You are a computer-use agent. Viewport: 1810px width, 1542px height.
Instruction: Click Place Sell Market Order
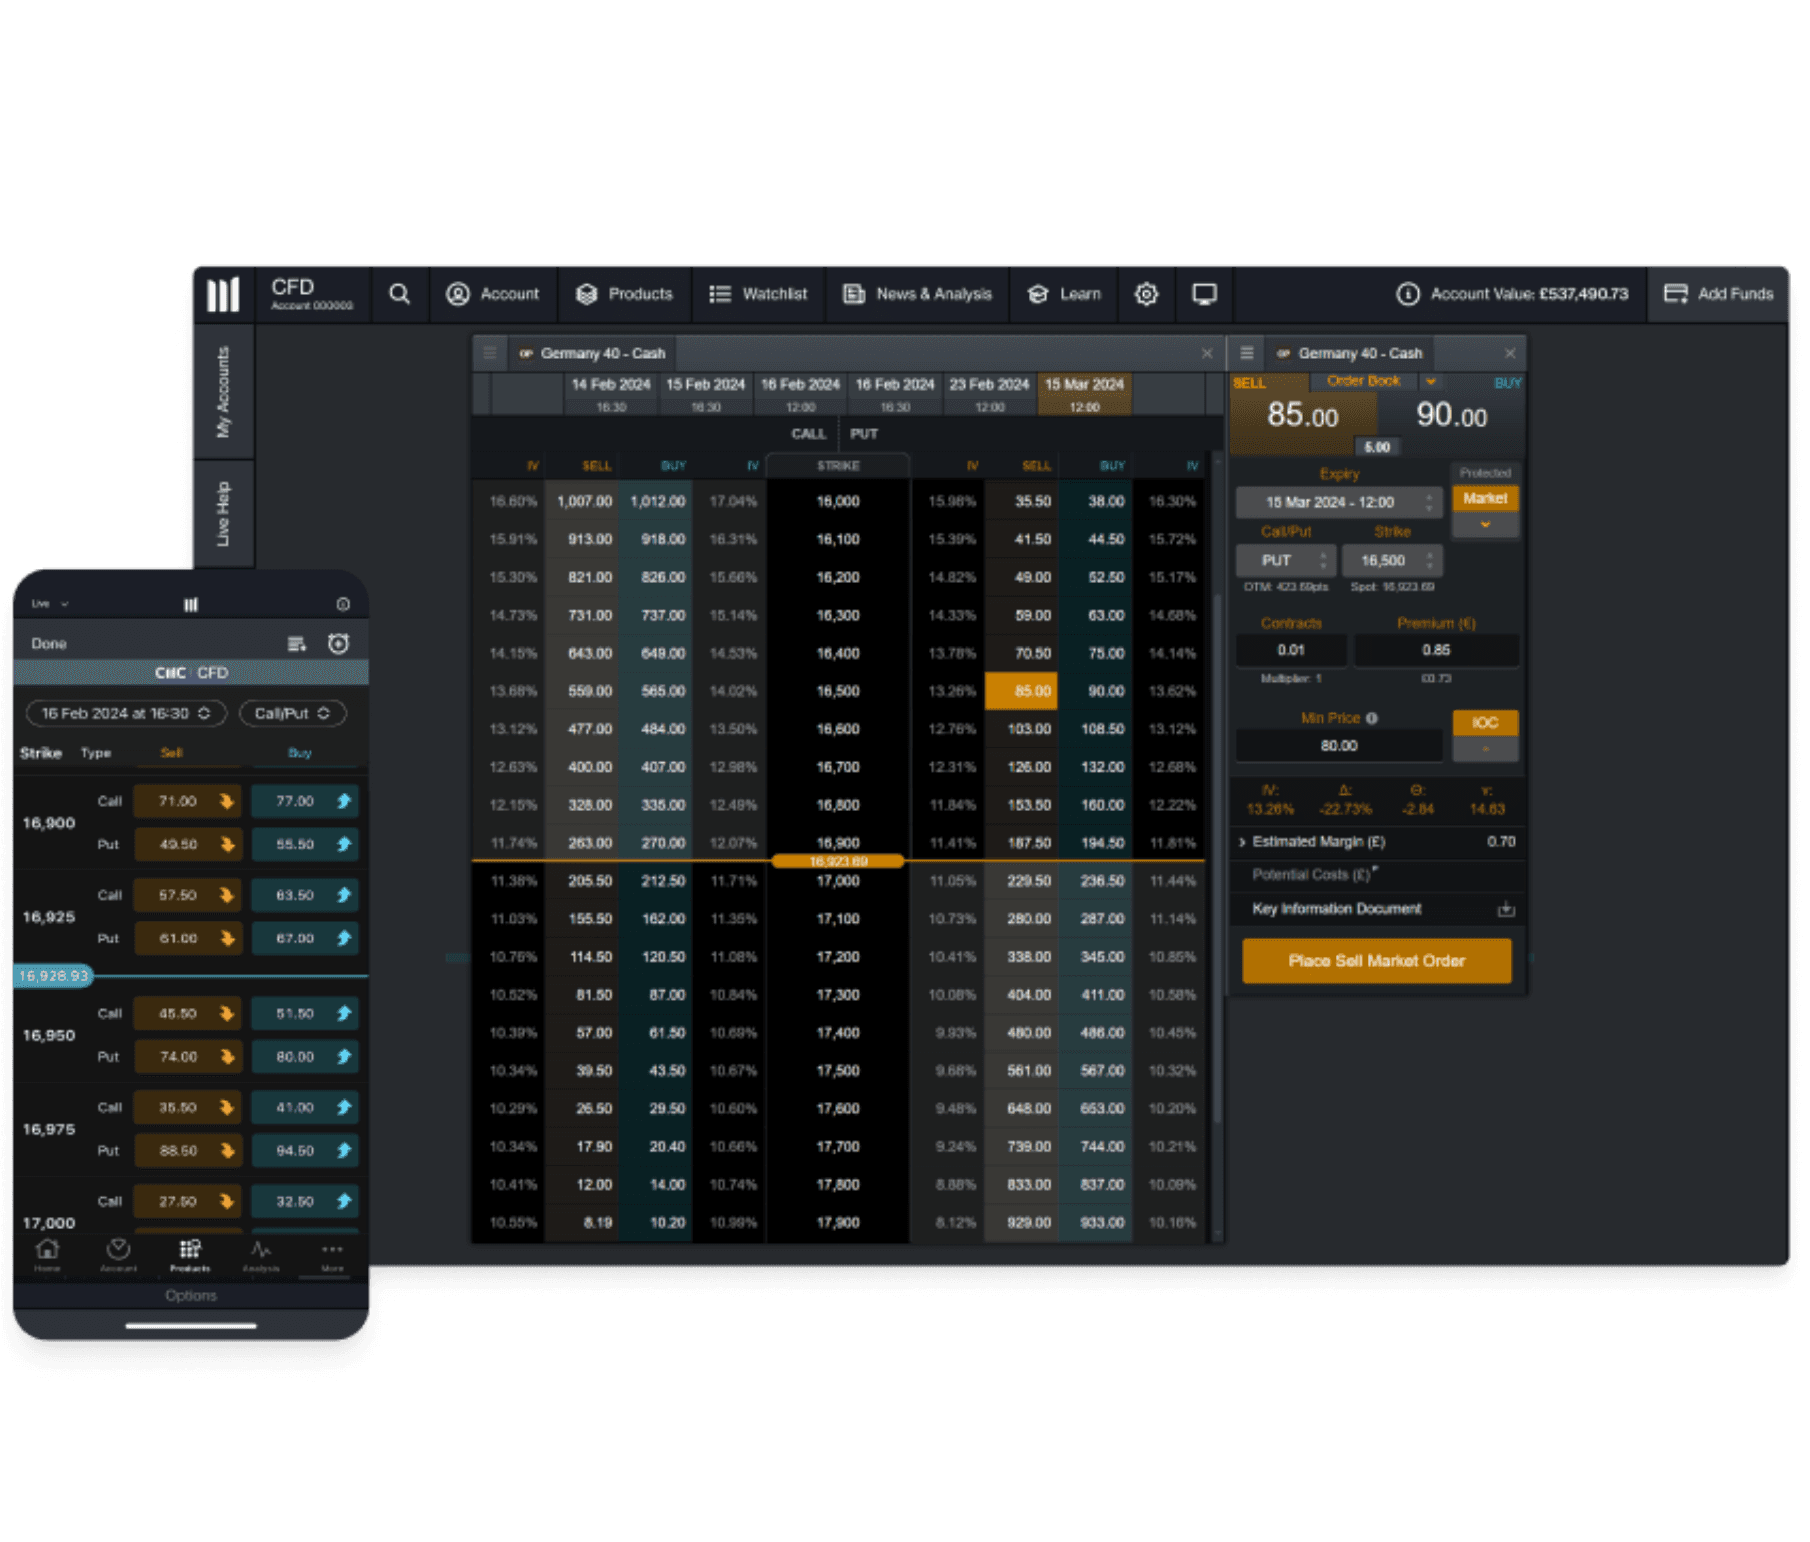(1377, 961)
